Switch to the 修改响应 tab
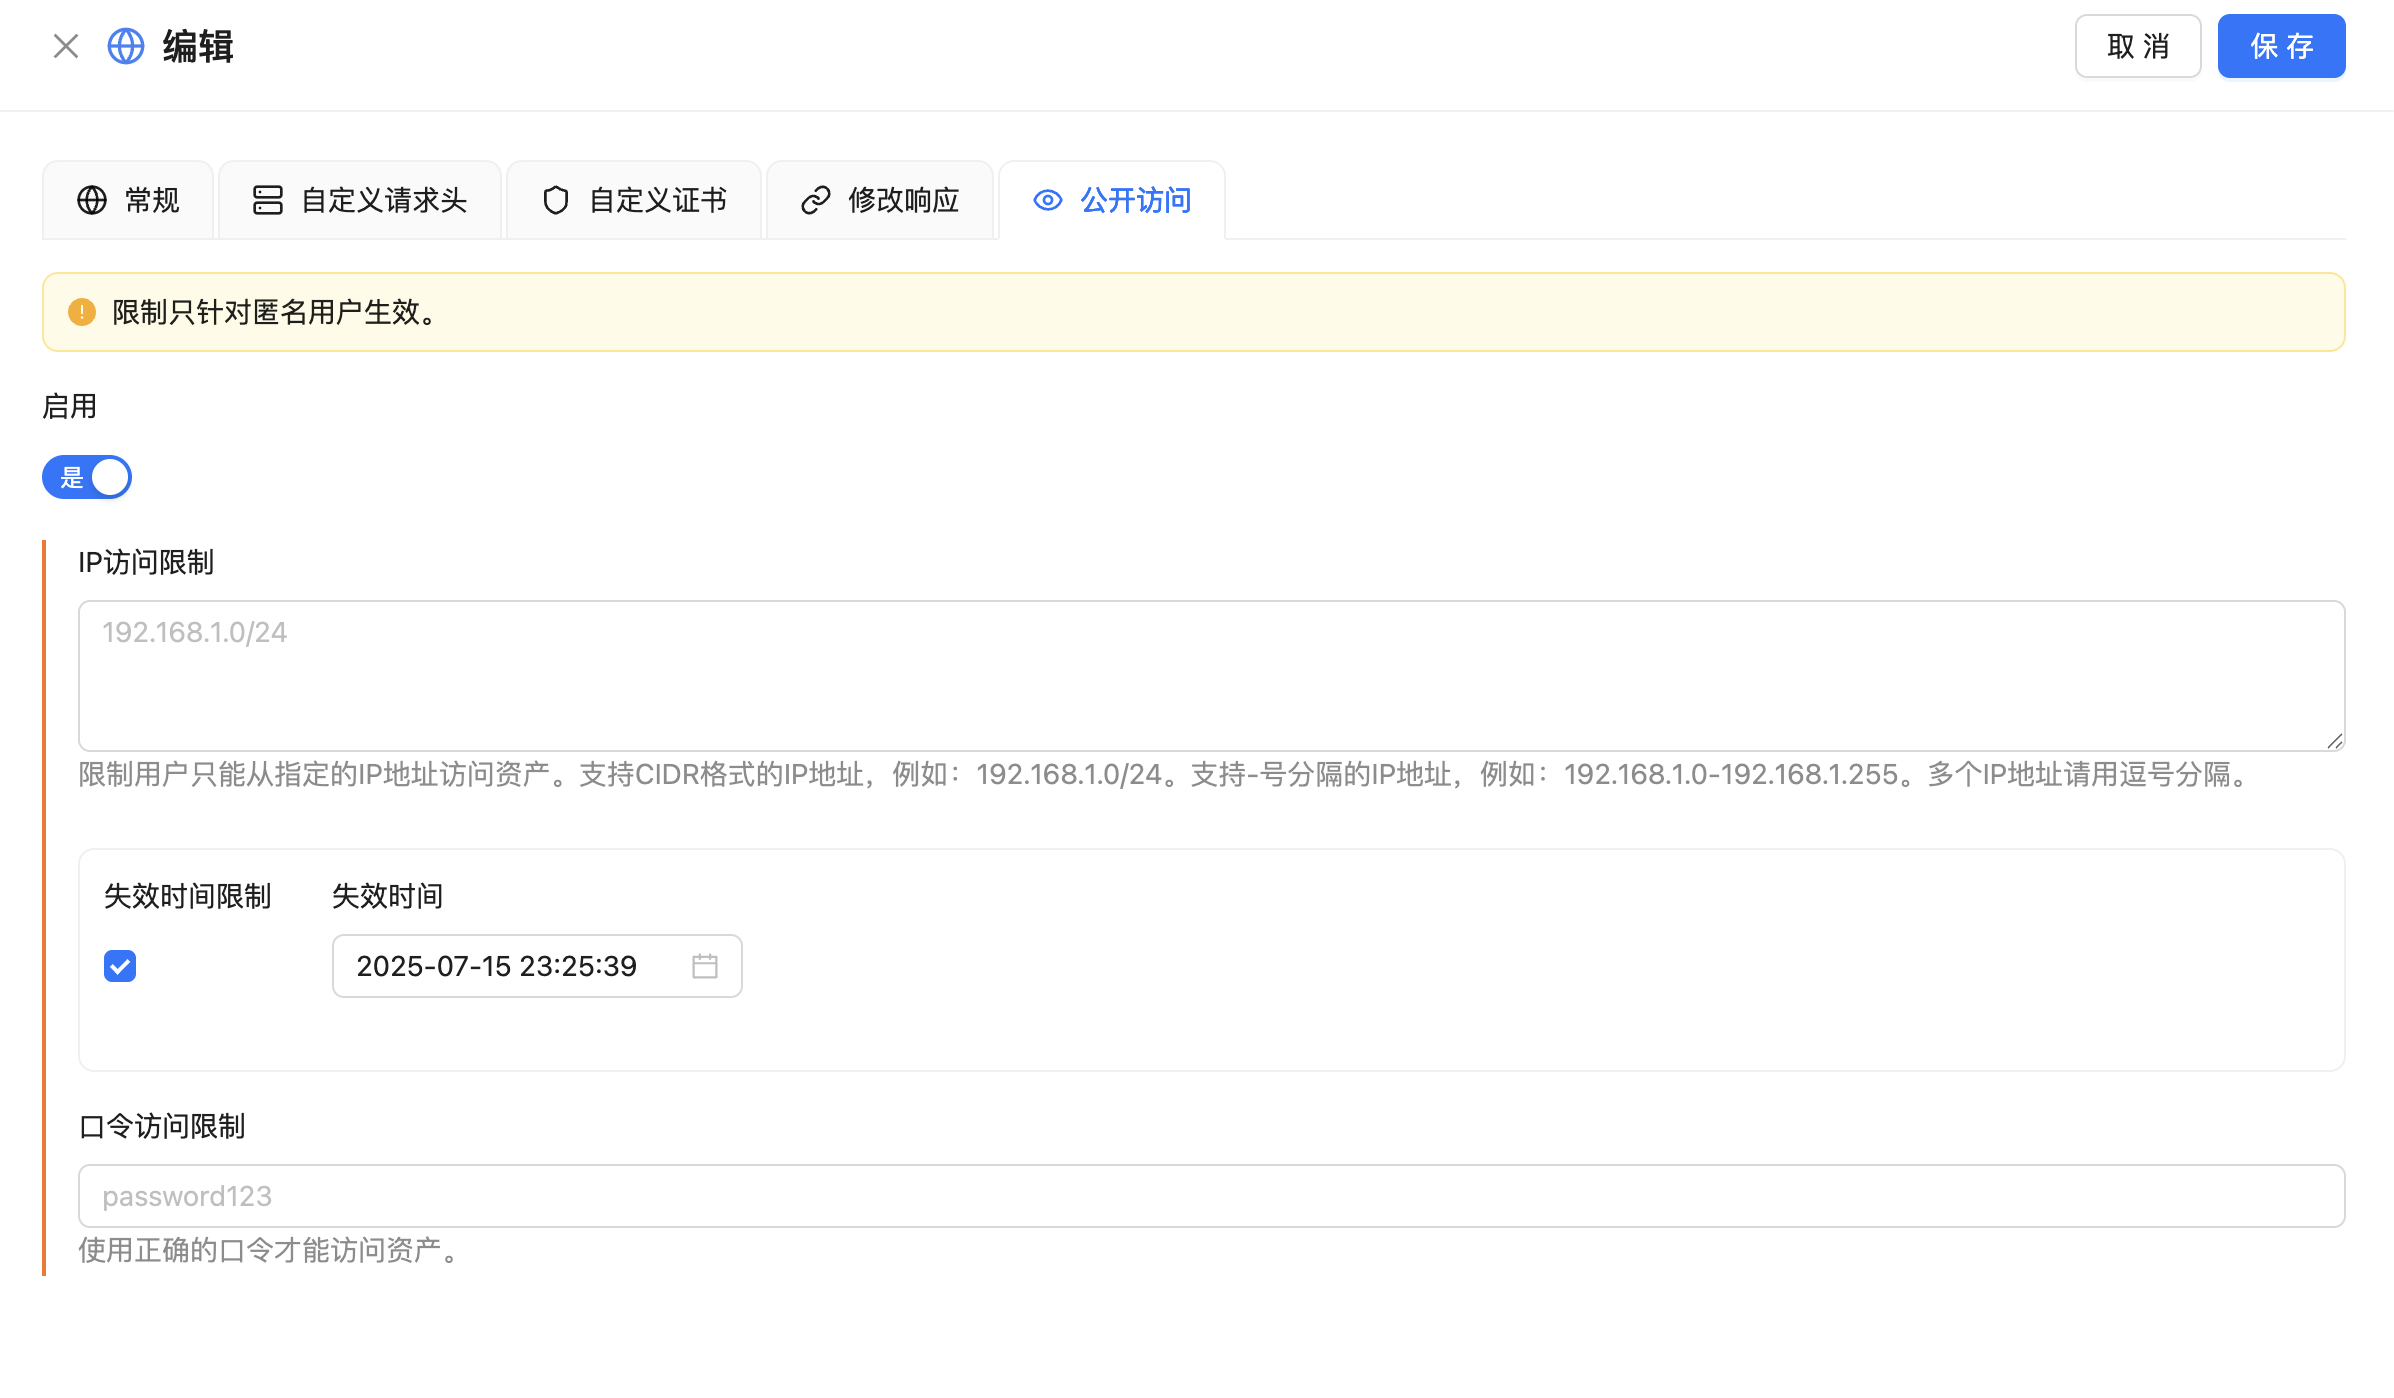Image resolution: width=2394 pixels, height=1398 pixels. click(x=880, y=200)
